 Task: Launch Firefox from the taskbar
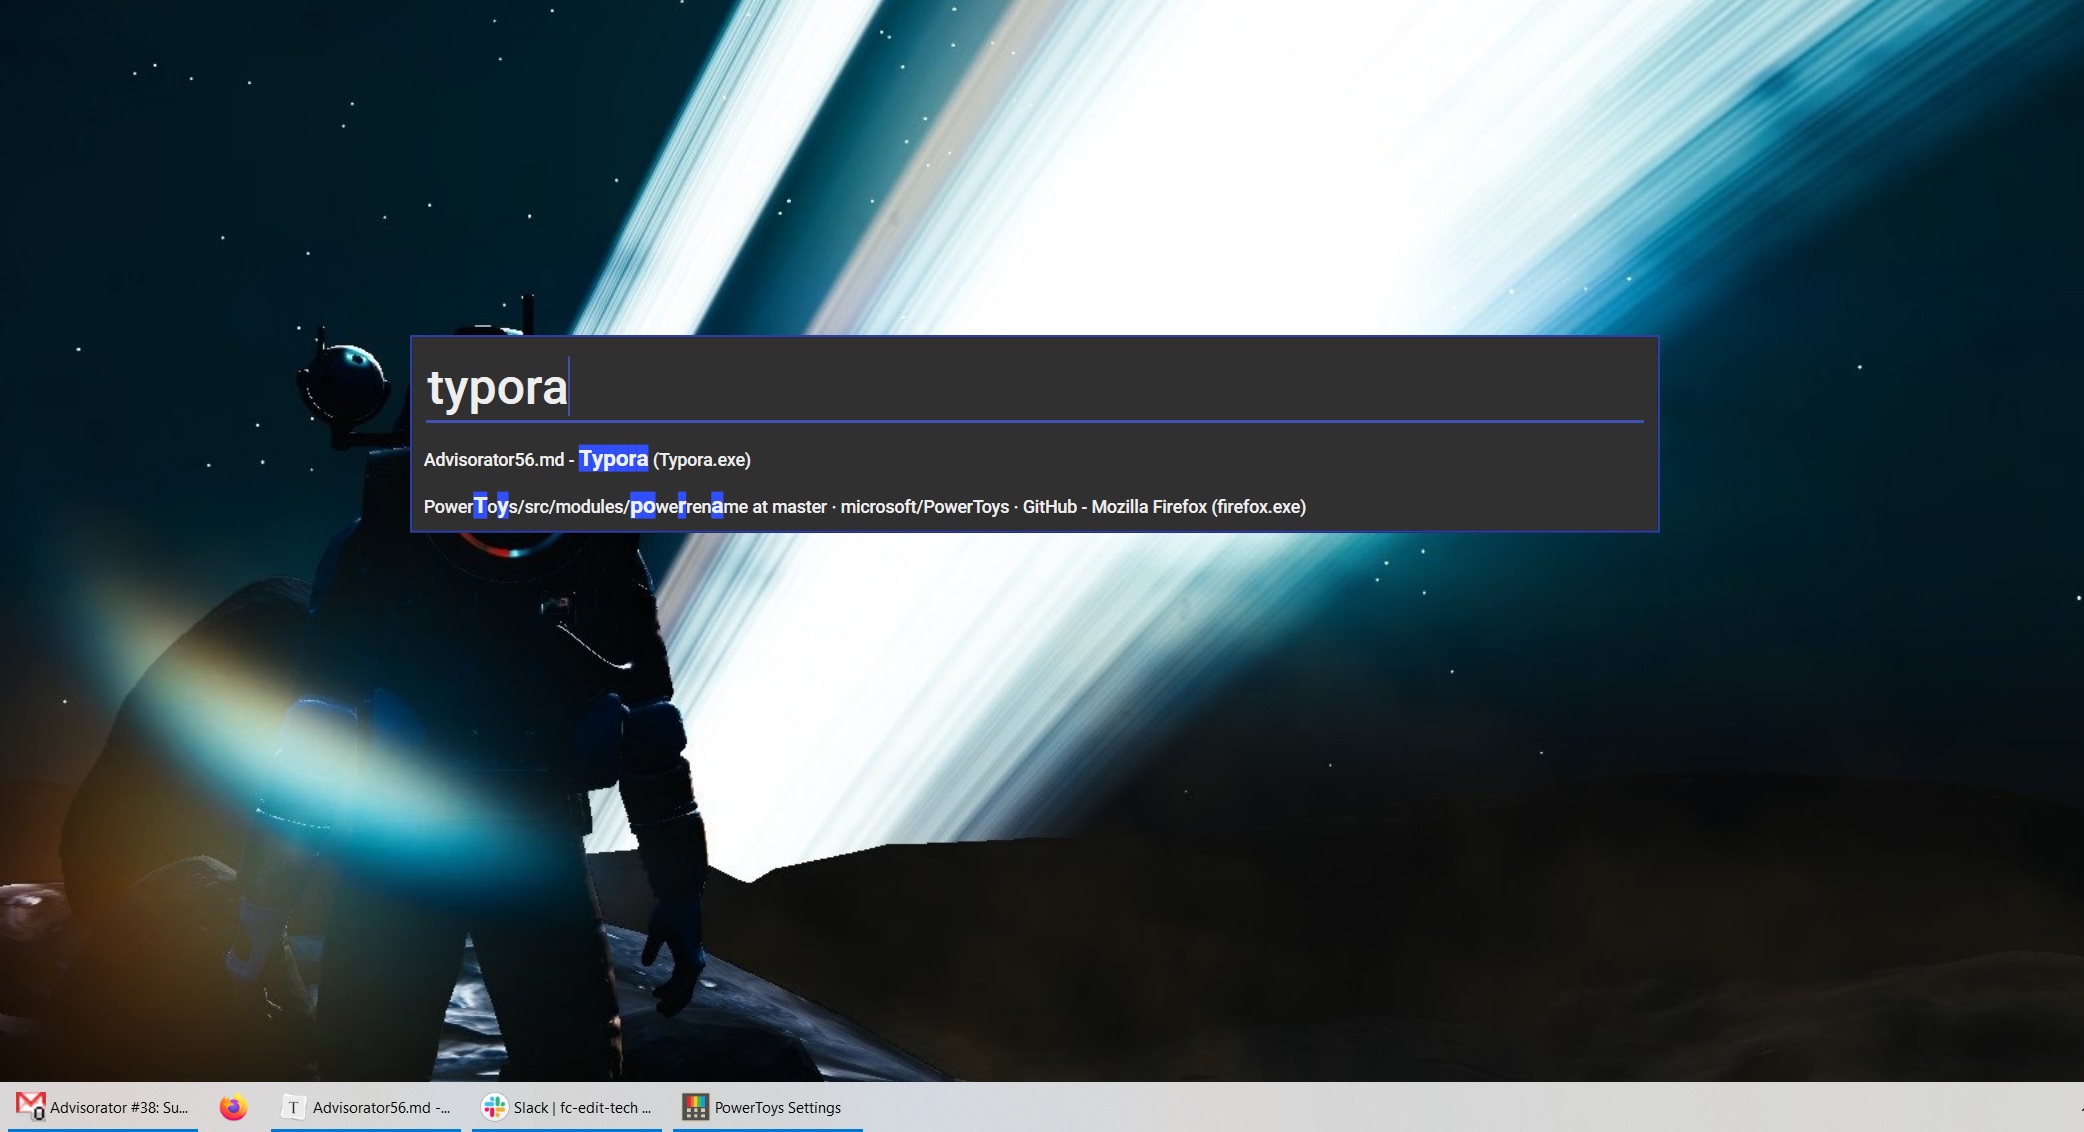pyautogui.click(x=233, y=1107)
